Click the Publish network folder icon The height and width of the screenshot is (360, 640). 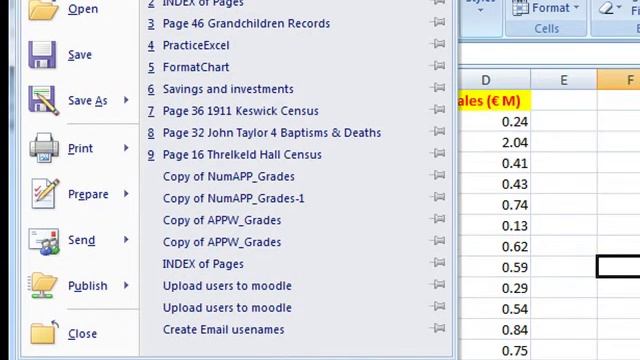tap(42, 285)
